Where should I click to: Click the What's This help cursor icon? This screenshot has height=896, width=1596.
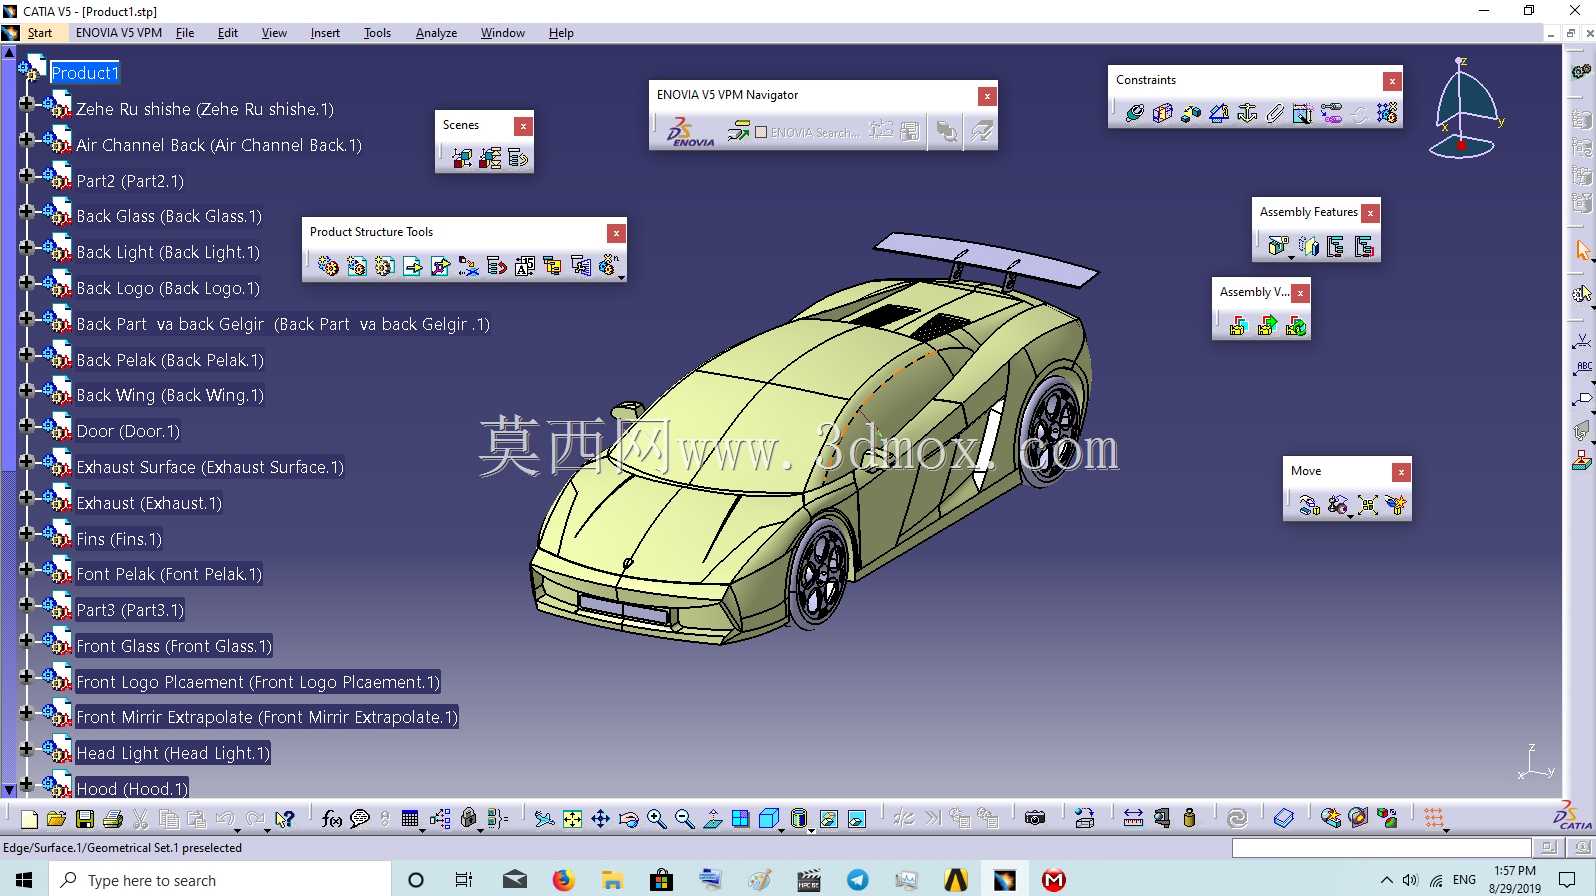(286, 819)
